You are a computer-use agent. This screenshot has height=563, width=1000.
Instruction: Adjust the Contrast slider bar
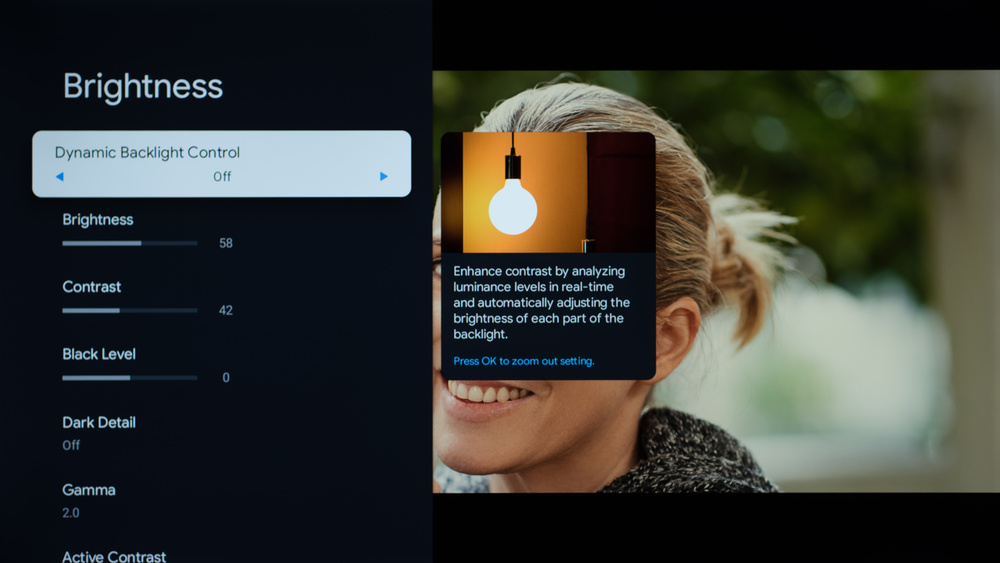click(129, 311)
